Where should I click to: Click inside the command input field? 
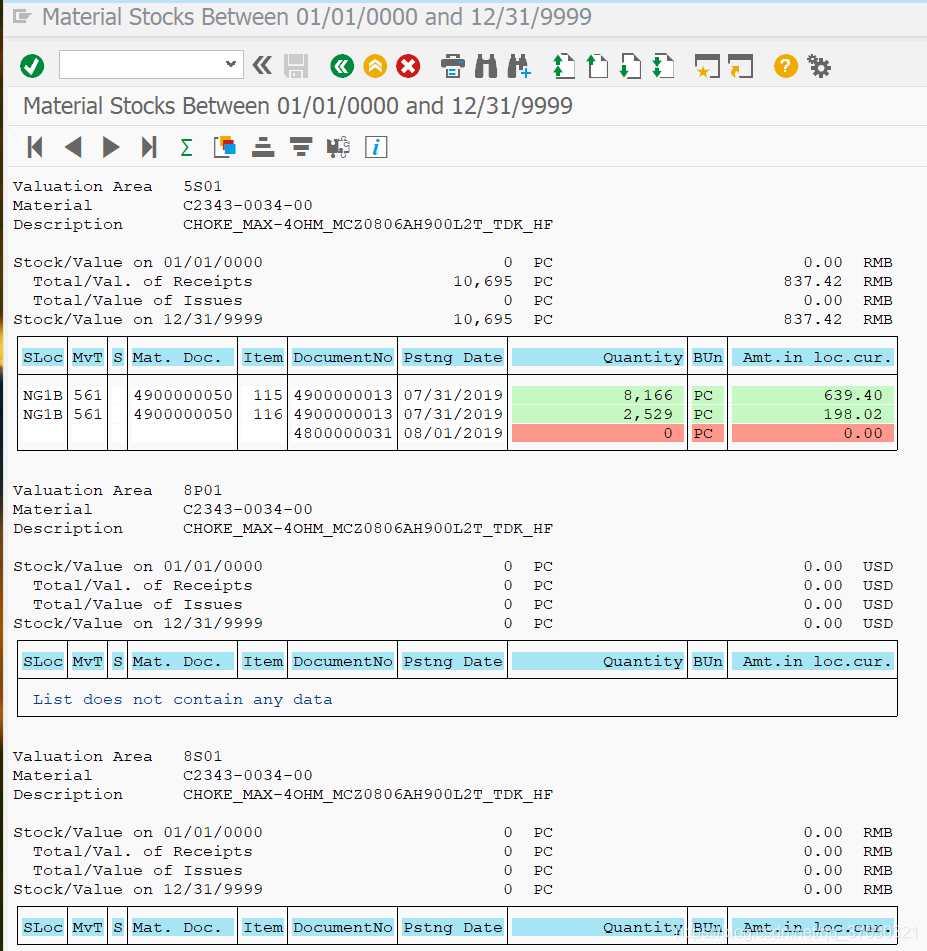pos(140,64)
